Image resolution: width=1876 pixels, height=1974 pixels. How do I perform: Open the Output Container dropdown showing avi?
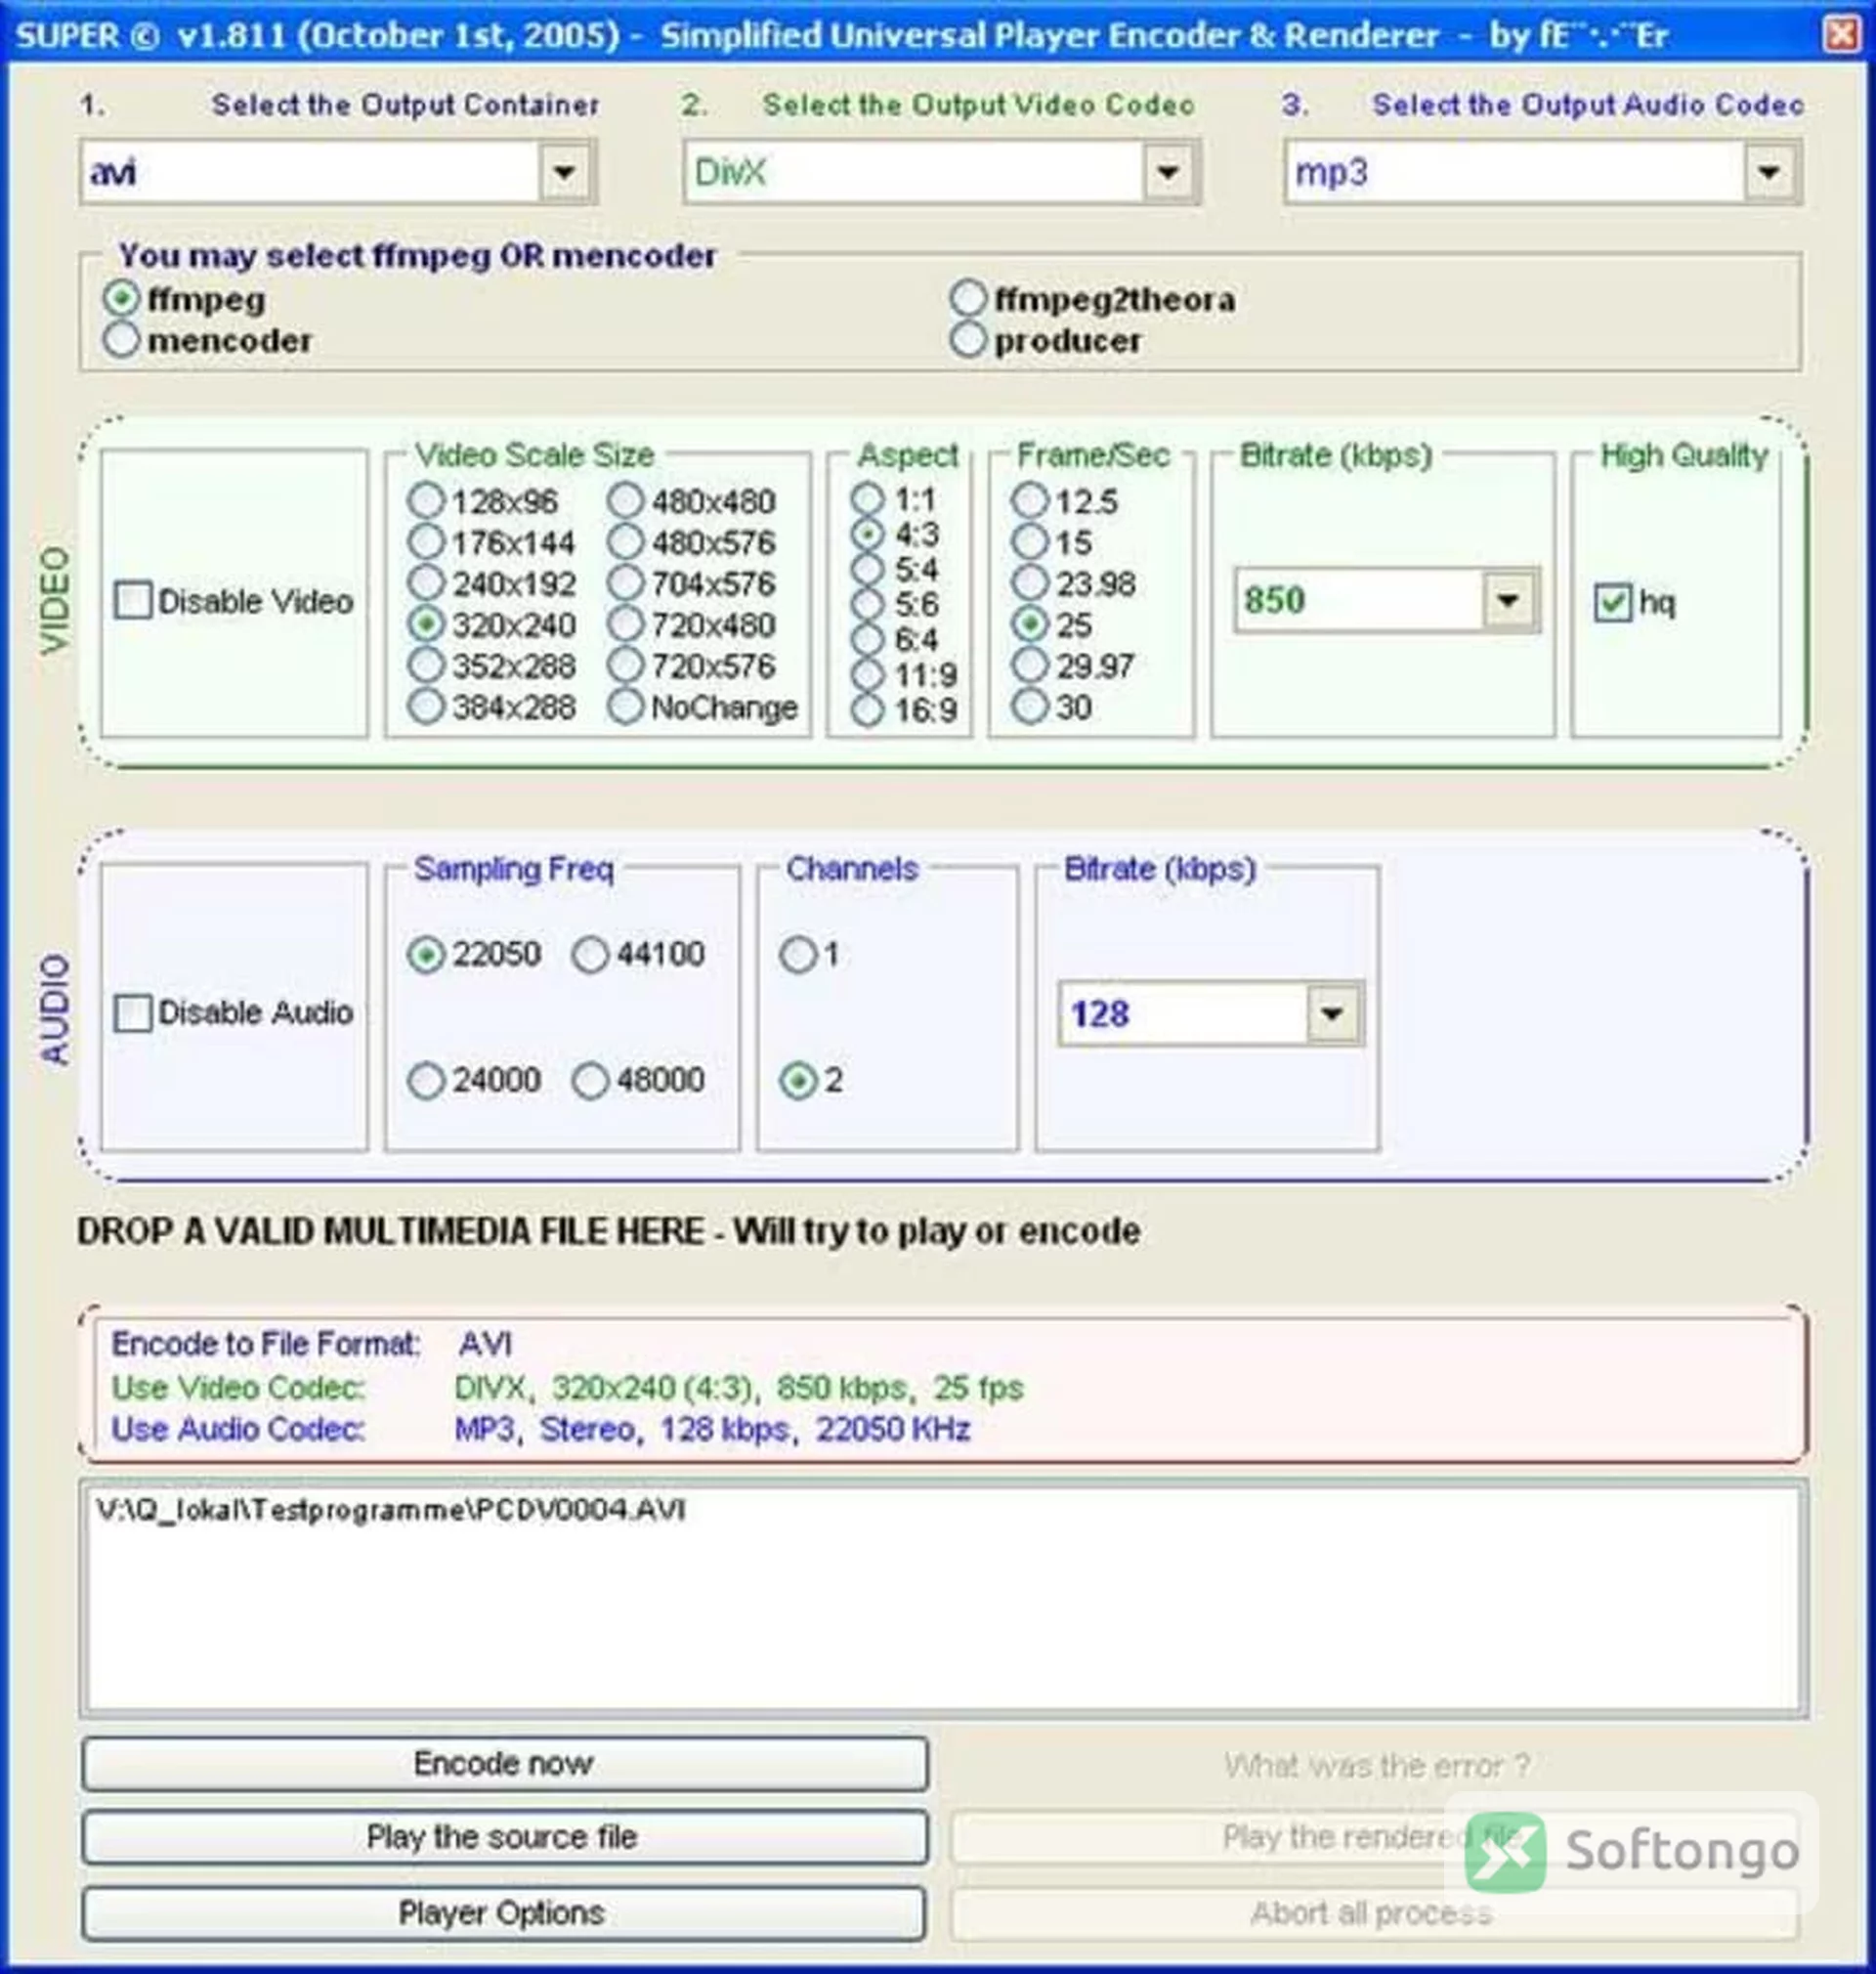tap(339, 173)
